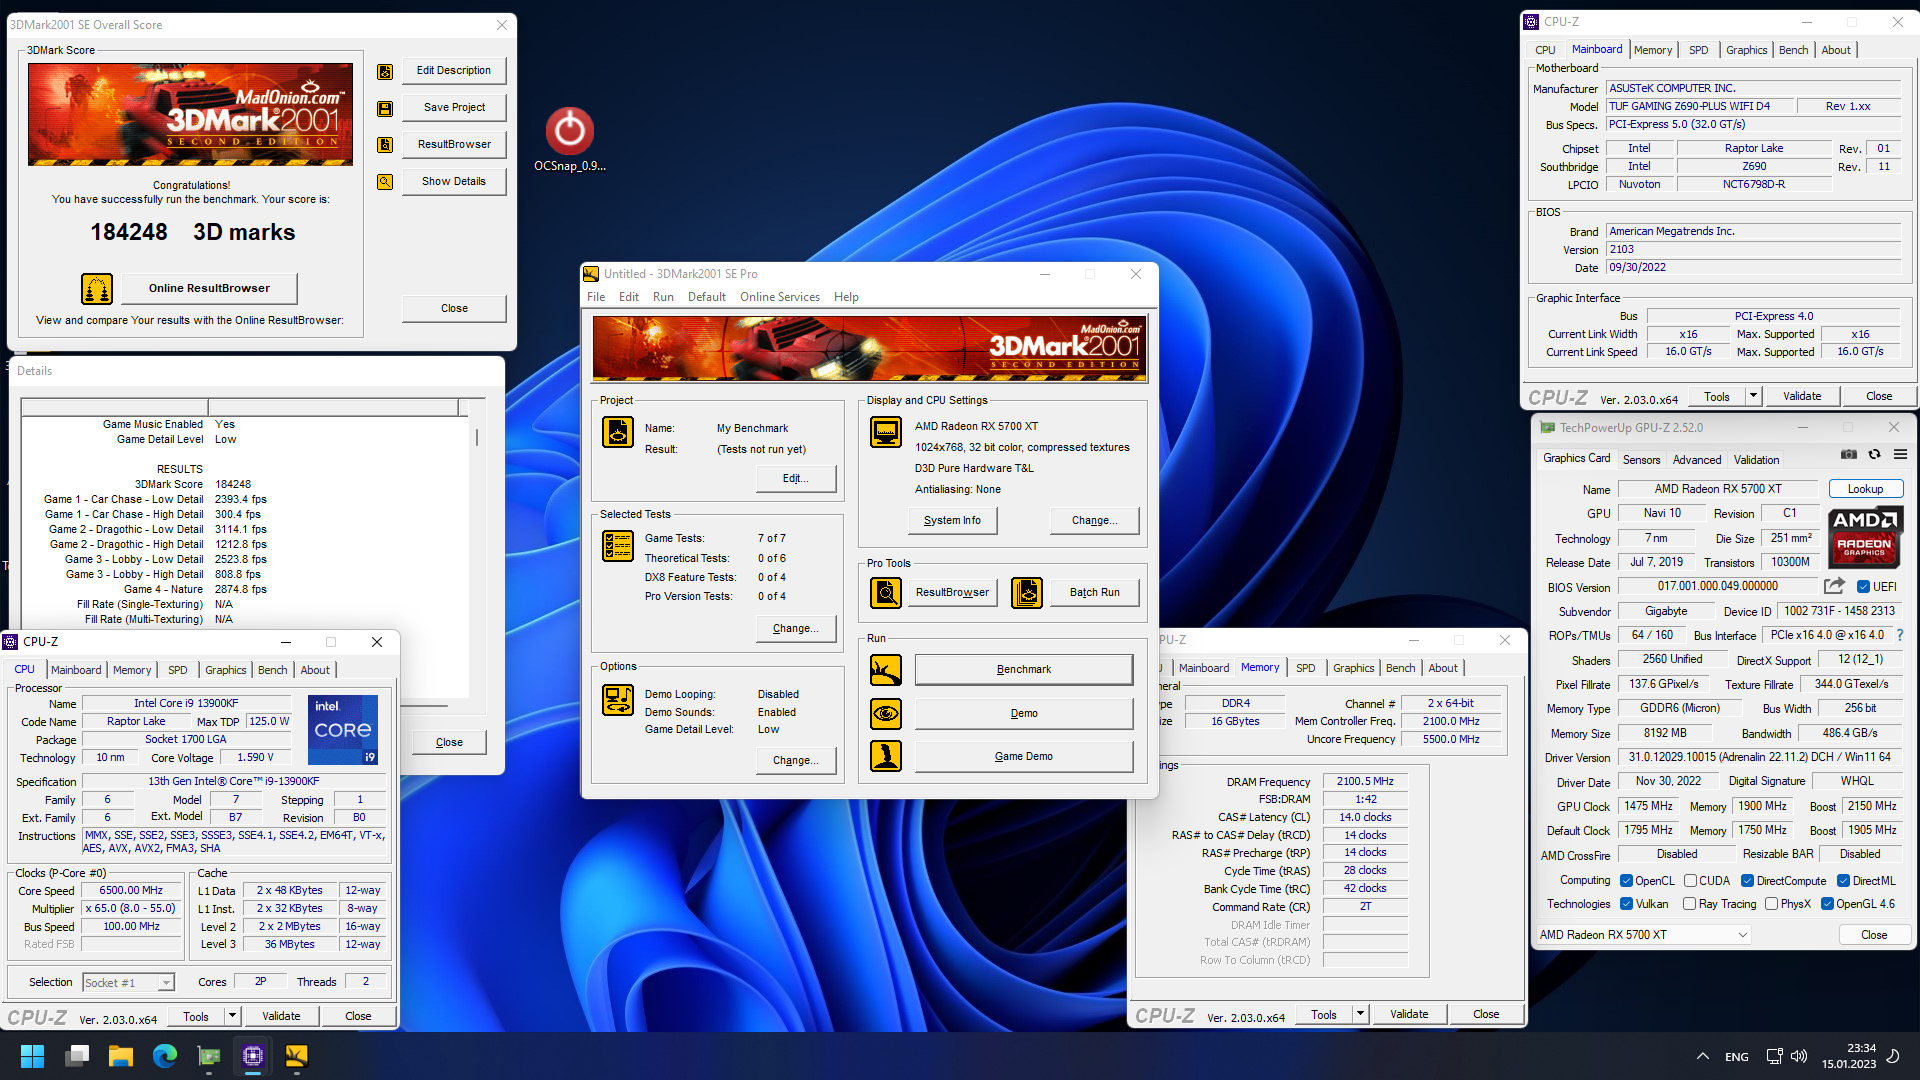
Task: Toggle the DirectML checkbox
Action: [x=1843, y=881]
